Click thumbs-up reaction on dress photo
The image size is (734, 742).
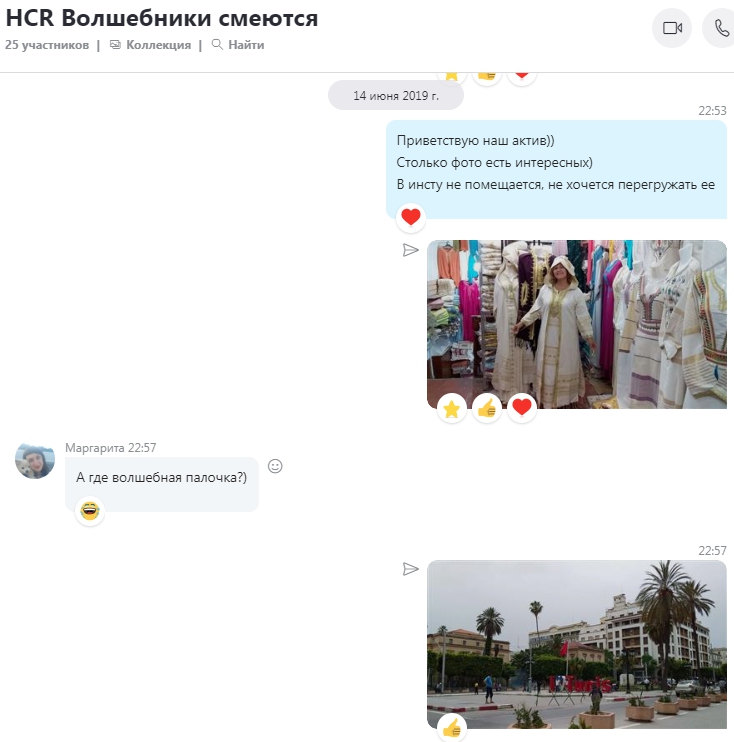click(x=487, y=408)
